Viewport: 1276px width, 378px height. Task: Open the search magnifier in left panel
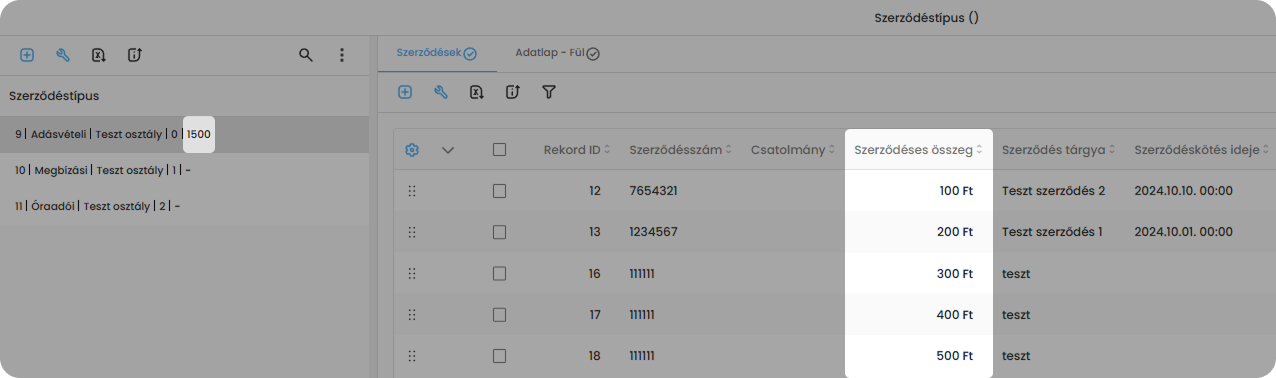point(306,55)
